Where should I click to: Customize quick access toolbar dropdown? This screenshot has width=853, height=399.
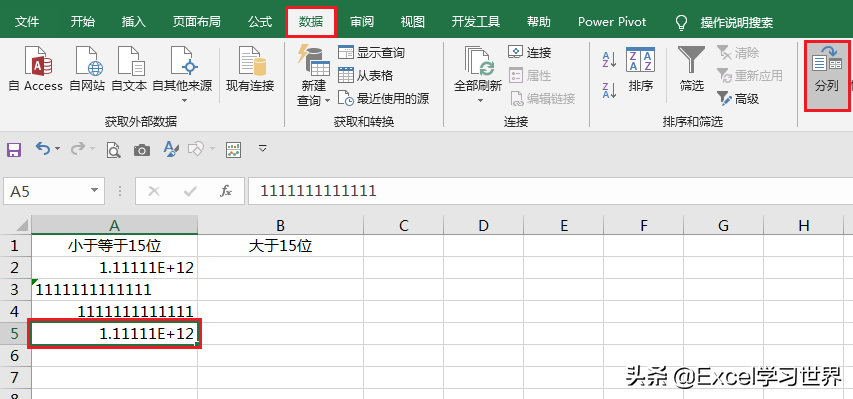(x=263, y=148)
